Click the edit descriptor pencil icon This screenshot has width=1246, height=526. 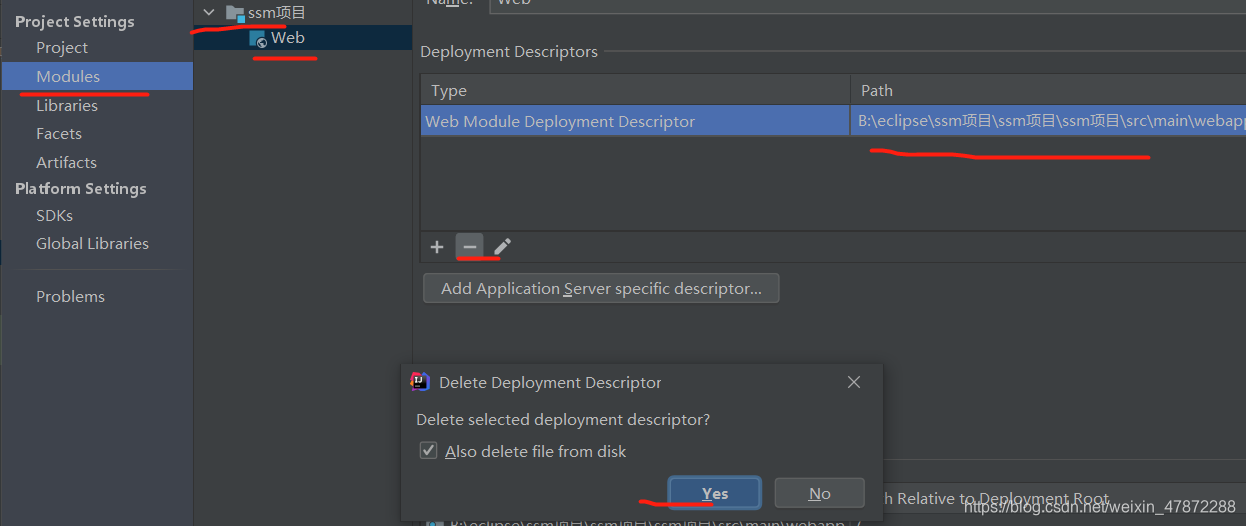pyautogui.click(x=502, y=247)
